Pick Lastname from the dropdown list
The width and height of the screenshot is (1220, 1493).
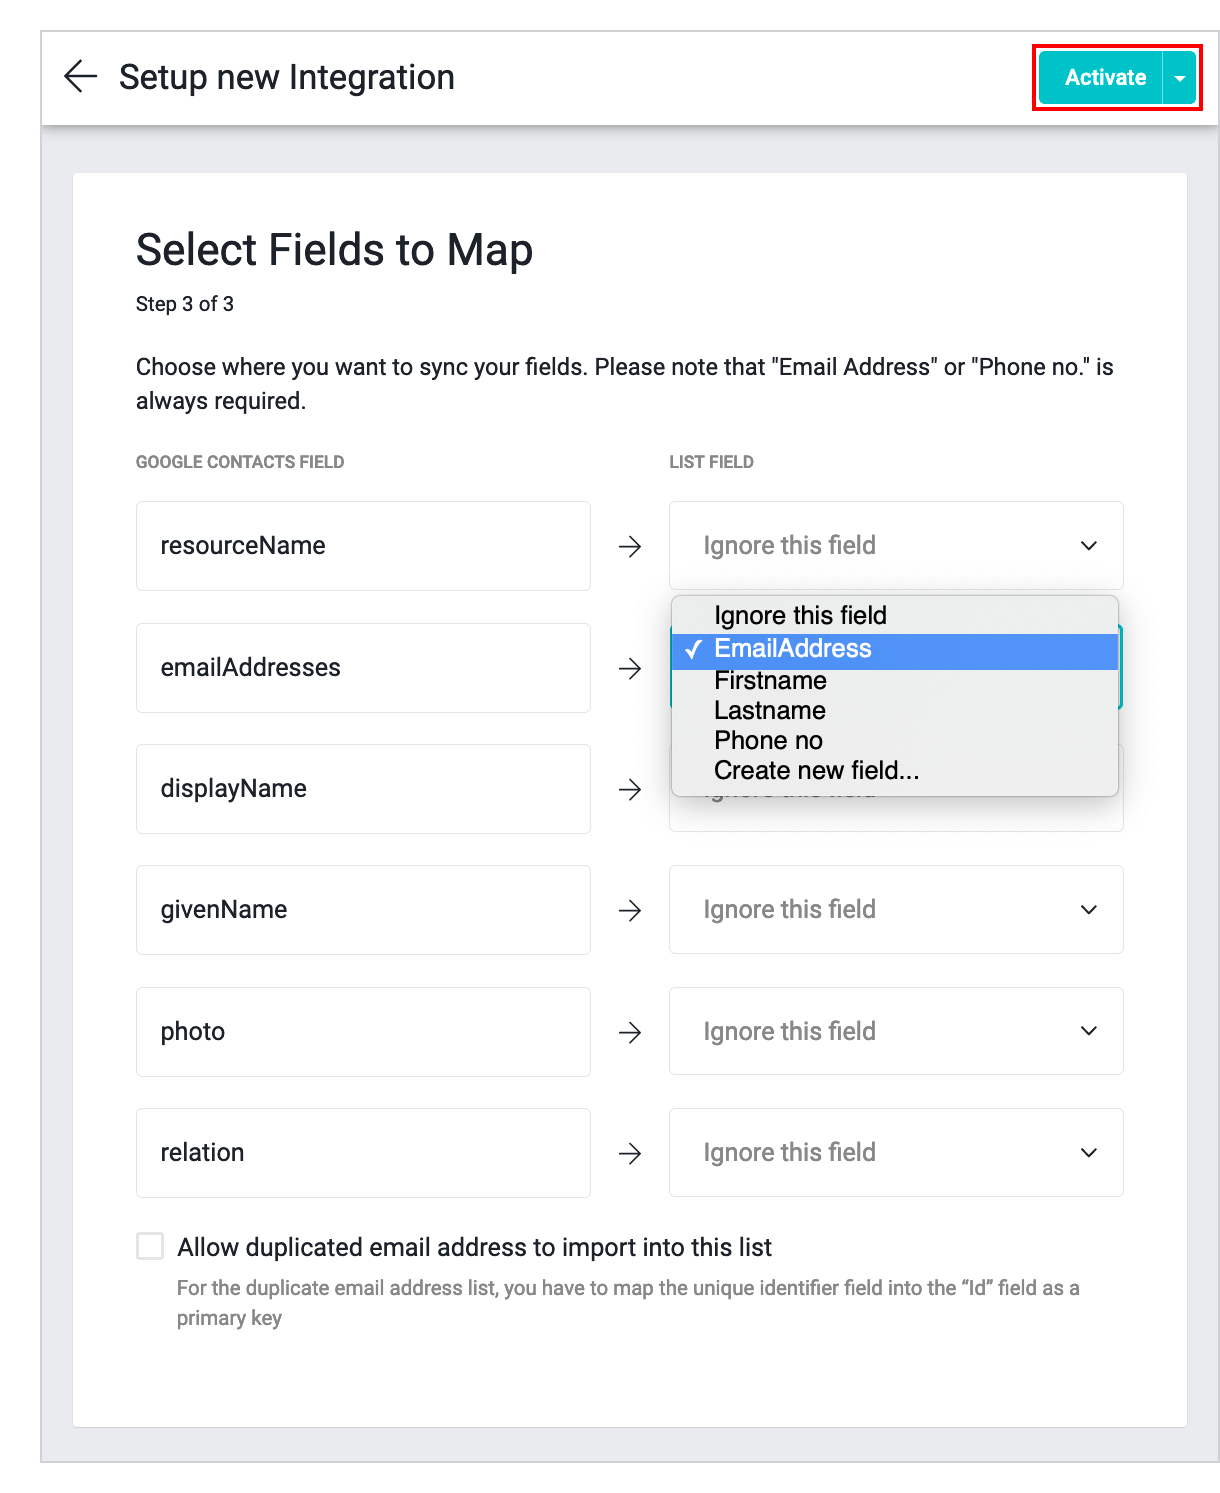(x=770, y=711)
